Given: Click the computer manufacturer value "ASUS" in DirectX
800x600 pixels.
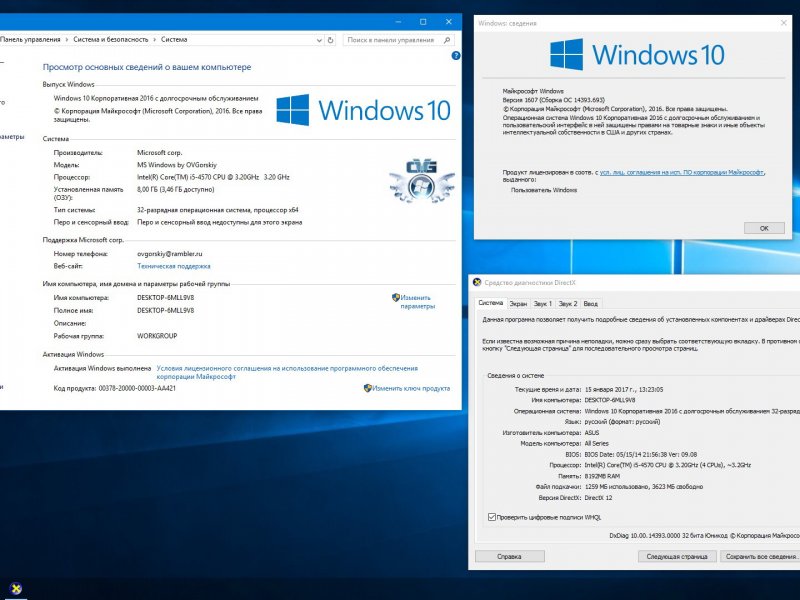Looking at the screenshot, I should point(592,433).
